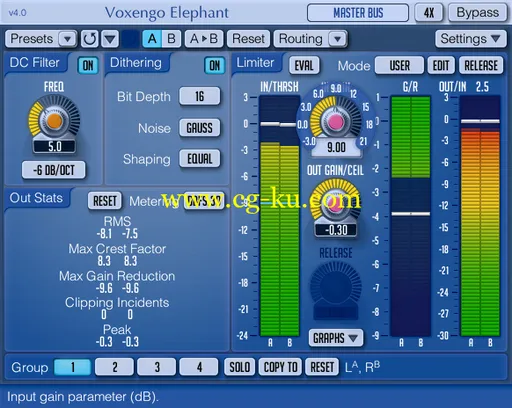Click the input gain value 9.00
Screen dimensions: 512x408
336,147
